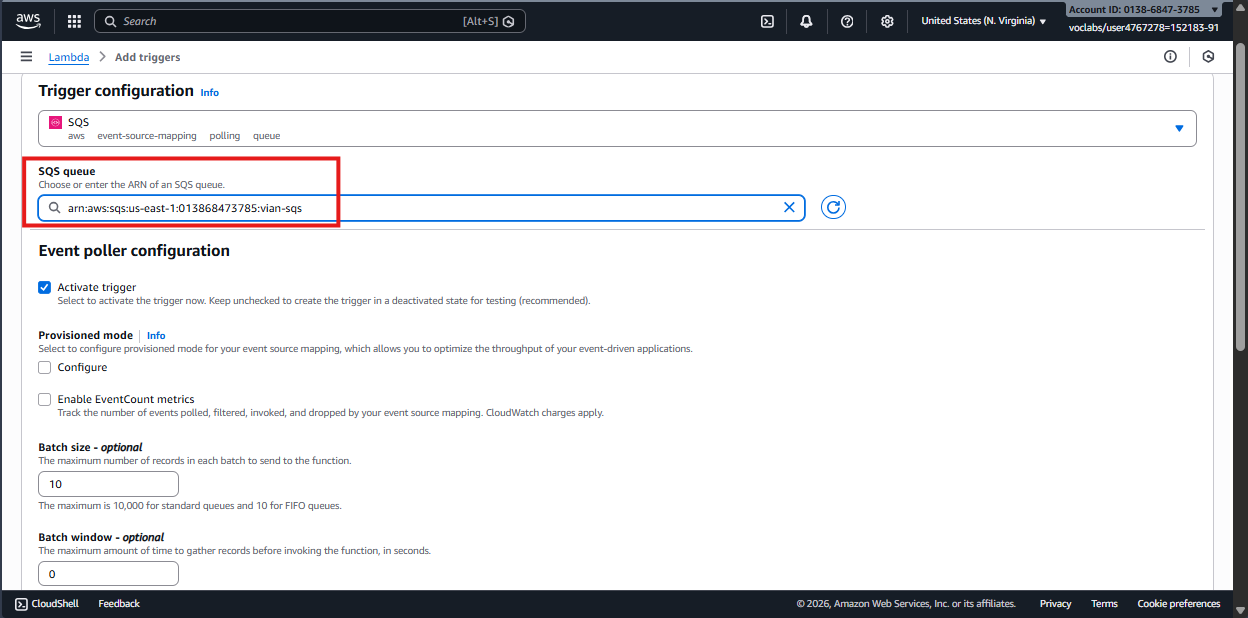Expand the SQS trigger source selector
Viewport: 1248px width, 618px height.
pyautogui.click(x=1178, y=128)
